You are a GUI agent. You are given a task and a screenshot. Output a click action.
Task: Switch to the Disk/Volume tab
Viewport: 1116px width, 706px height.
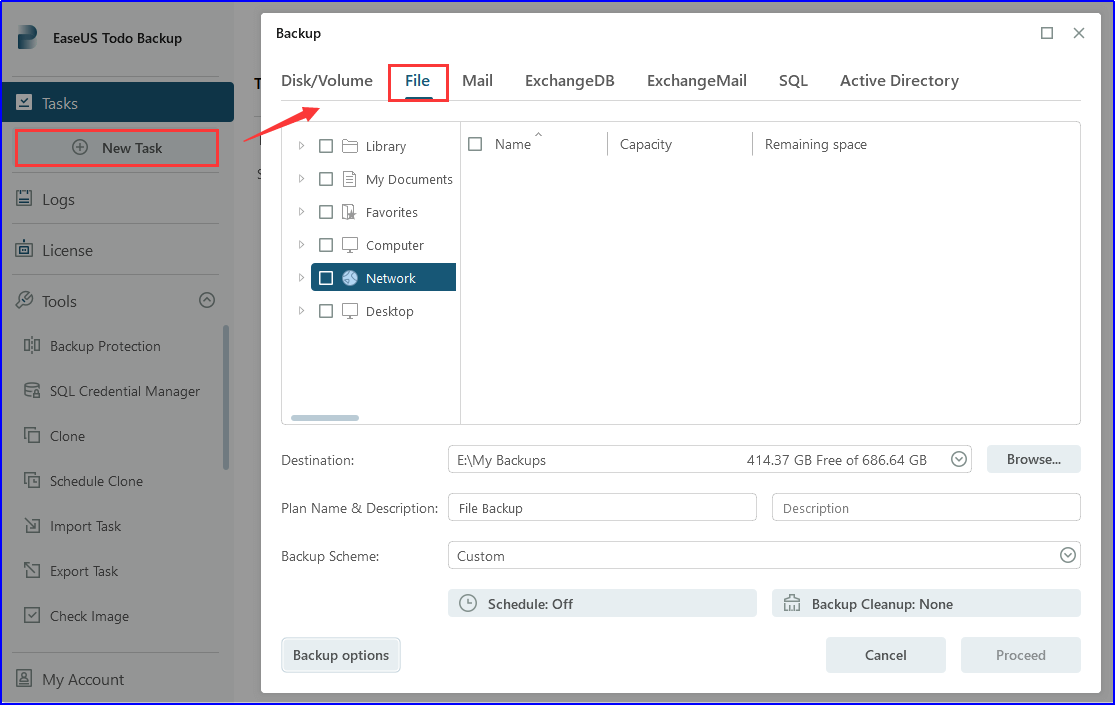[x=327, y=81]
